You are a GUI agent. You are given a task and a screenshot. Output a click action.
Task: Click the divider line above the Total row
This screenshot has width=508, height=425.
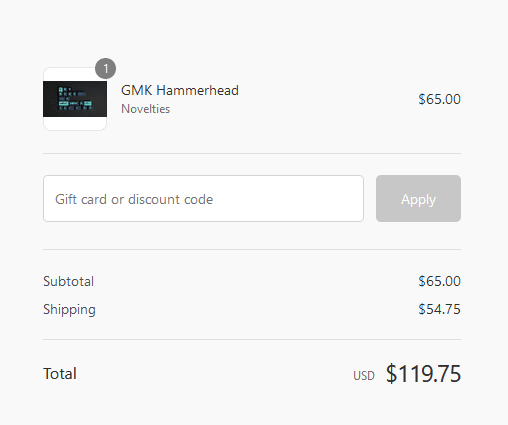(252, 340)
